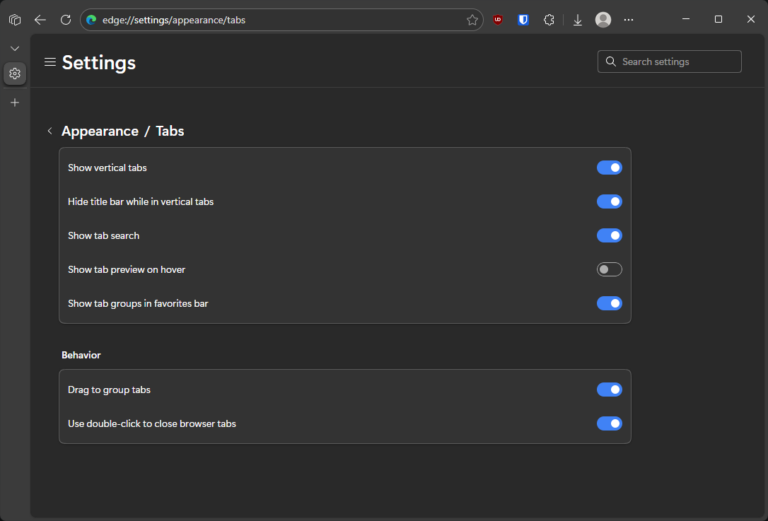Go back to Appearance with the chevron
The width and height of the screenshot is (768, 521).
49,131
